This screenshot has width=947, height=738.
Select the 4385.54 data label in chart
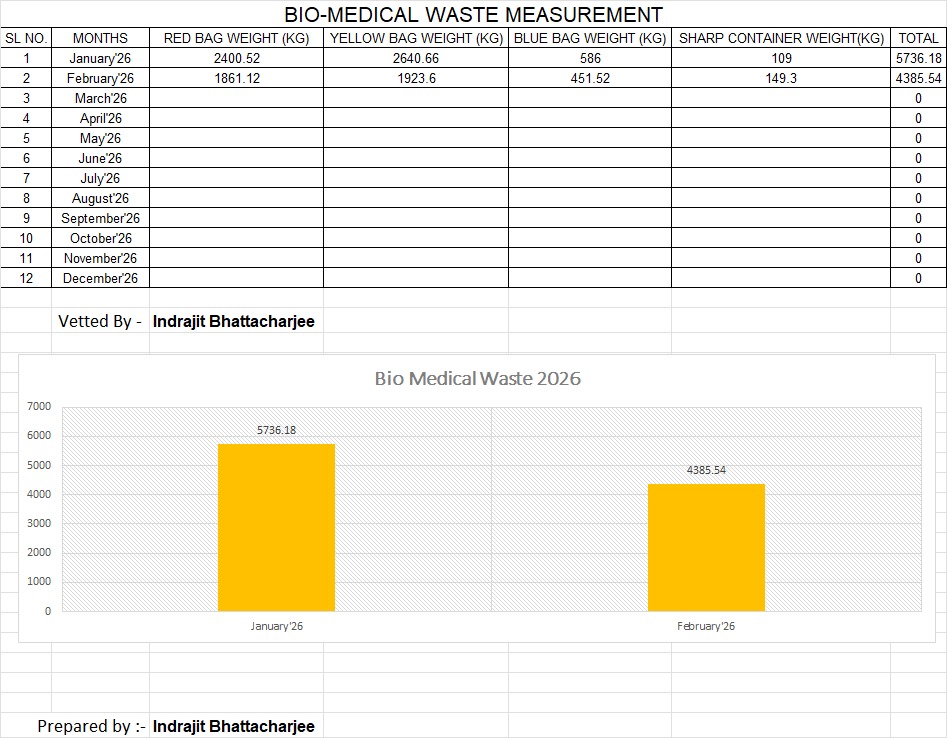coord(706,469)
